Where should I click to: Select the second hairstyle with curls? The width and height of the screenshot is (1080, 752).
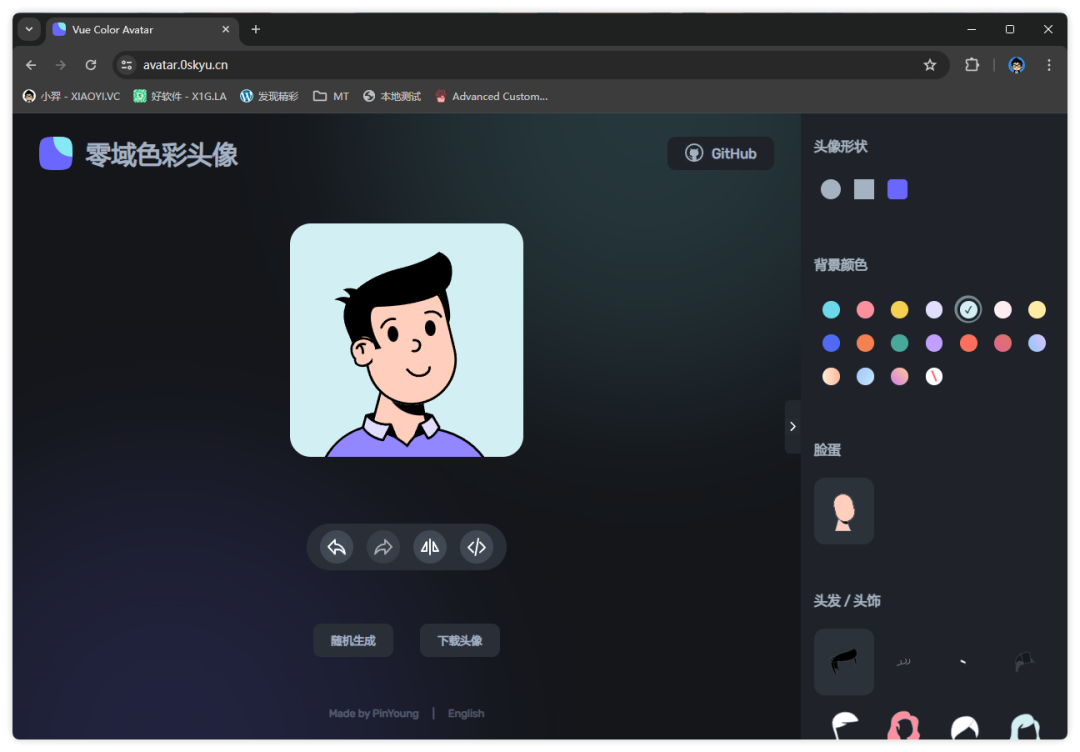(x=904, y=662)
